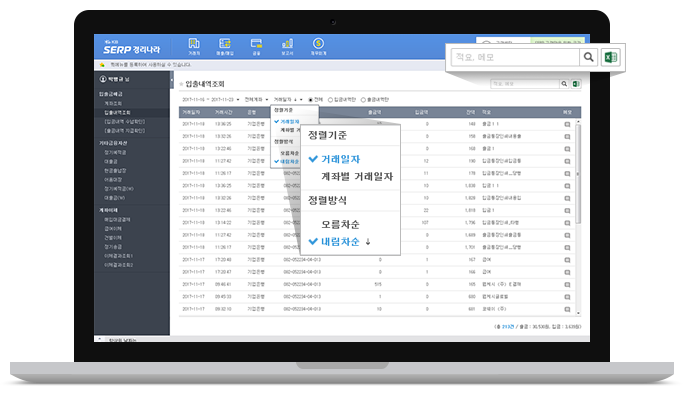Choose 오름차순 in sort order popup
This screenshot has width=684, height=396.
pyautogui.click(x=340, y=224)
